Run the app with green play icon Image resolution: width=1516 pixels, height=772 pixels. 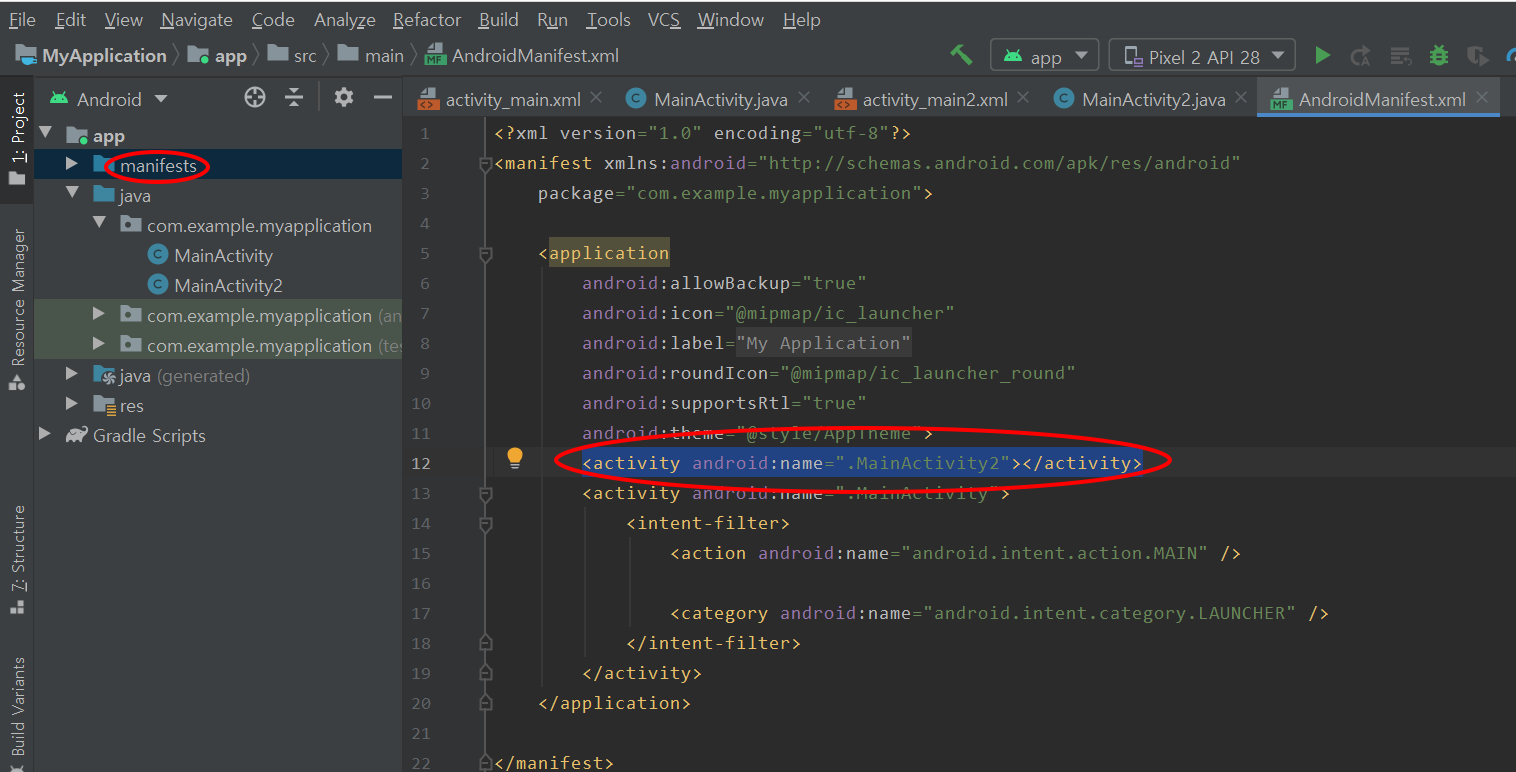pyautogui.click(x=1322, y=56)
